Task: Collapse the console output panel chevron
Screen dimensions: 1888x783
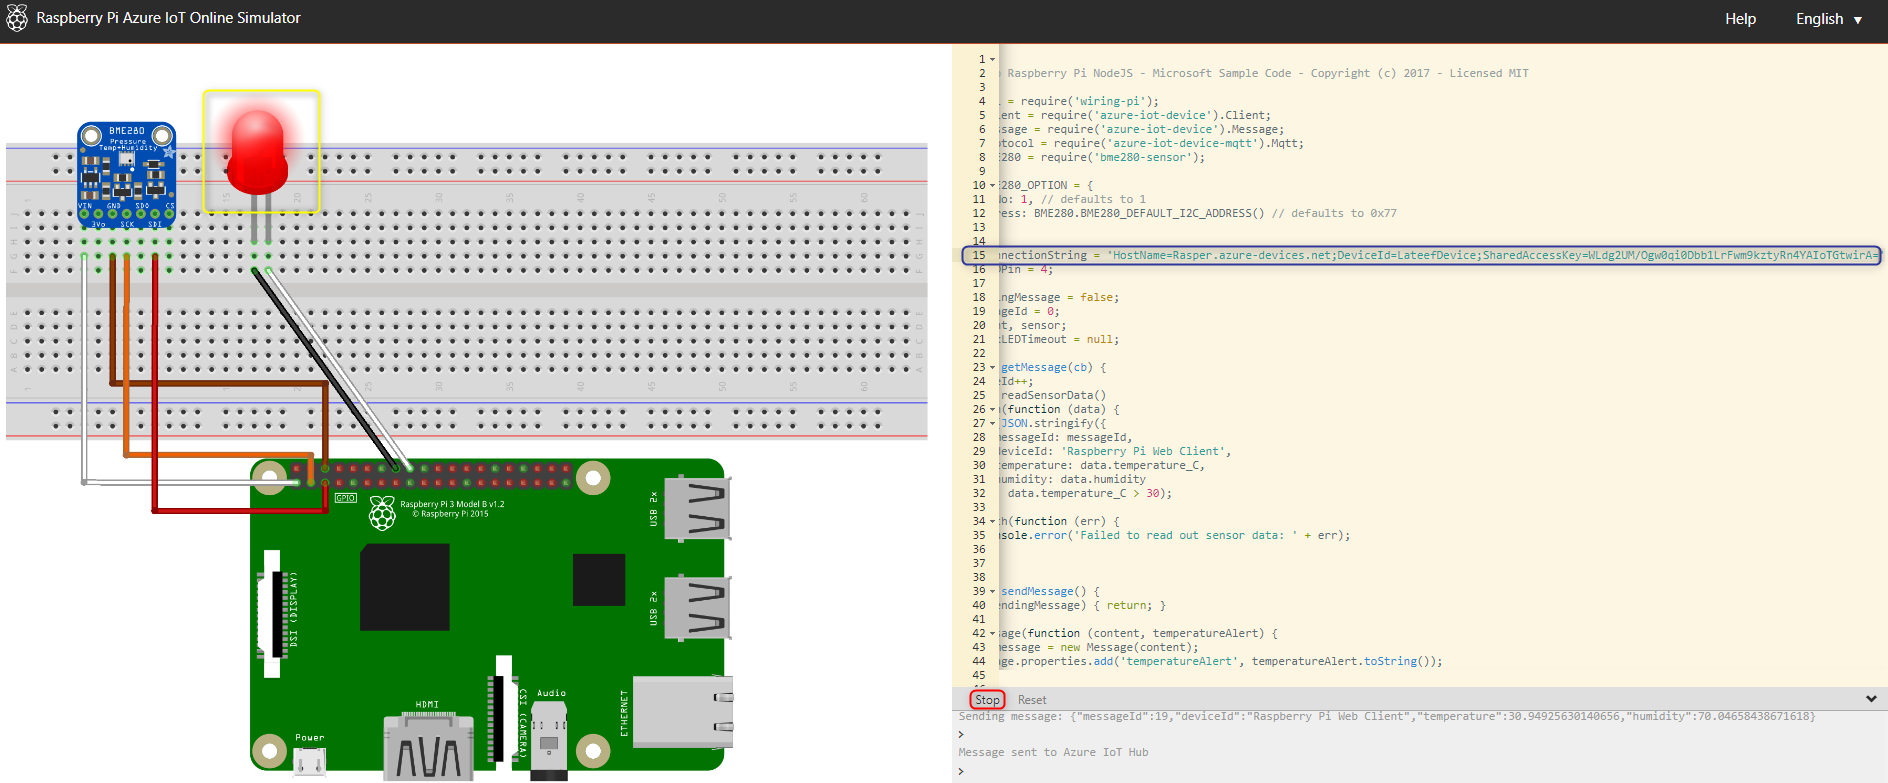Action: tap(1871, 699)
